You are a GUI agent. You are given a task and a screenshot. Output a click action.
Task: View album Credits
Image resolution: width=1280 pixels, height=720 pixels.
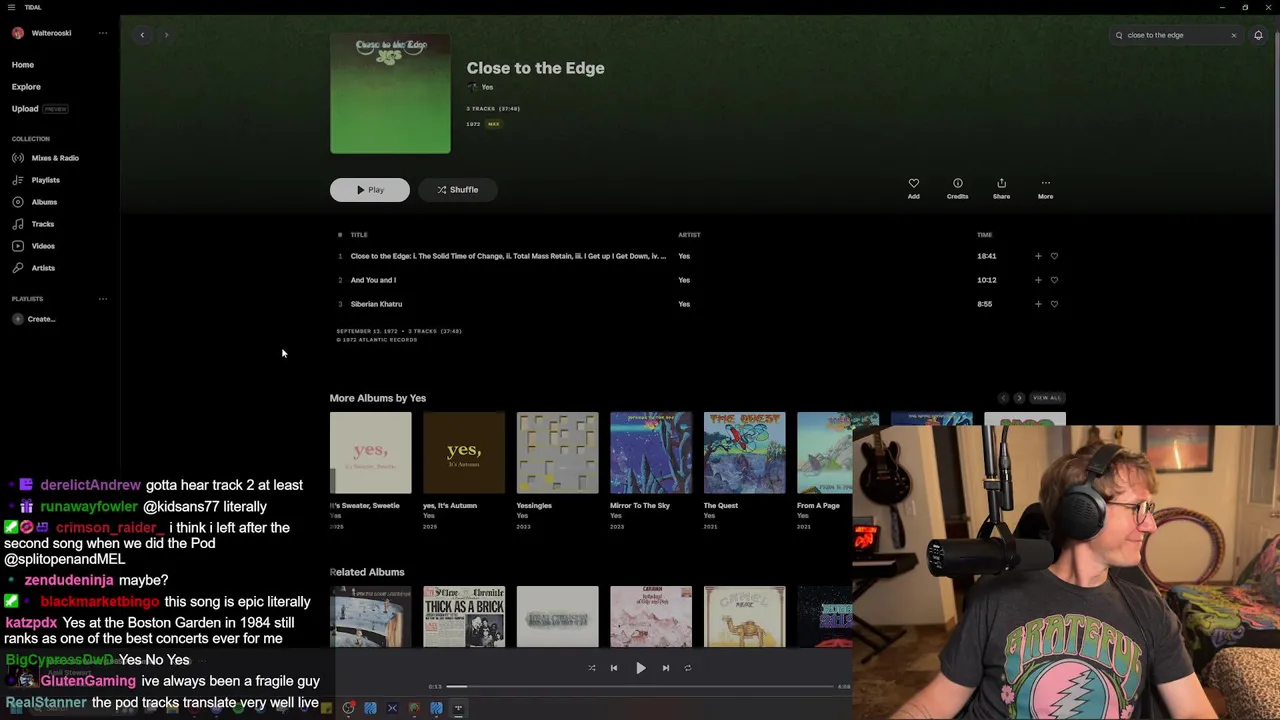[x=957, y=188]
